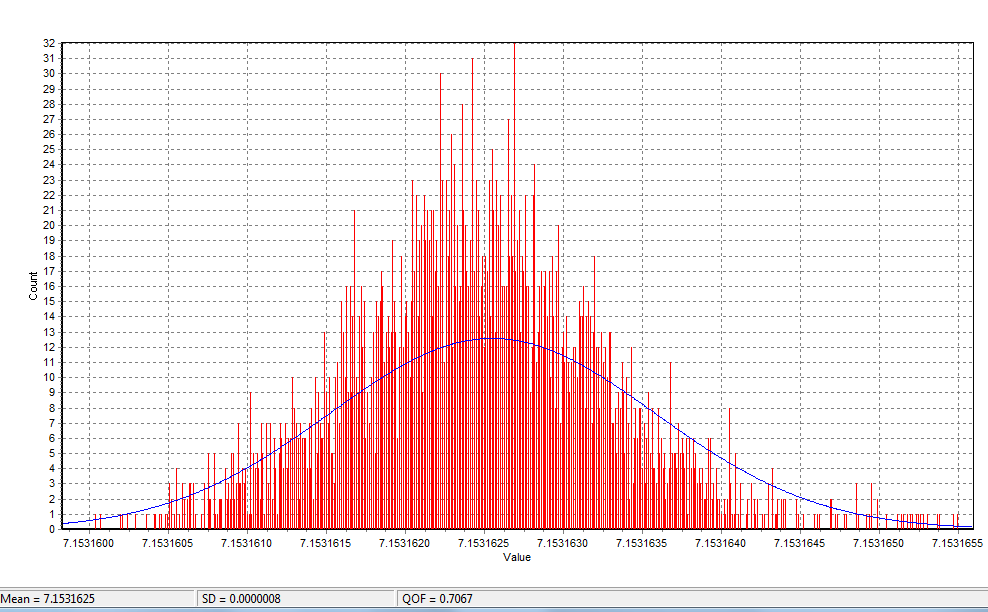Screen dimensions: 988x612
Task: Click the Count y-axis title
Action: (33, 286)
